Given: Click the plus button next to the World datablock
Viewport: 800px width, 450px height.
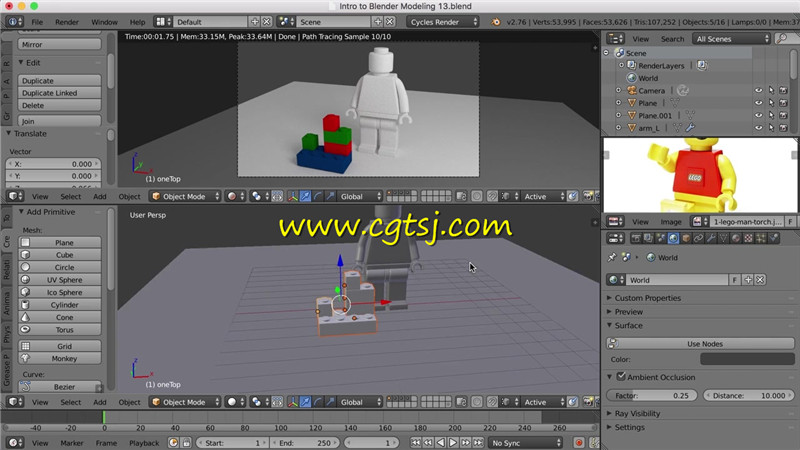Looking at the screenshot, I should tap(748, 280).
